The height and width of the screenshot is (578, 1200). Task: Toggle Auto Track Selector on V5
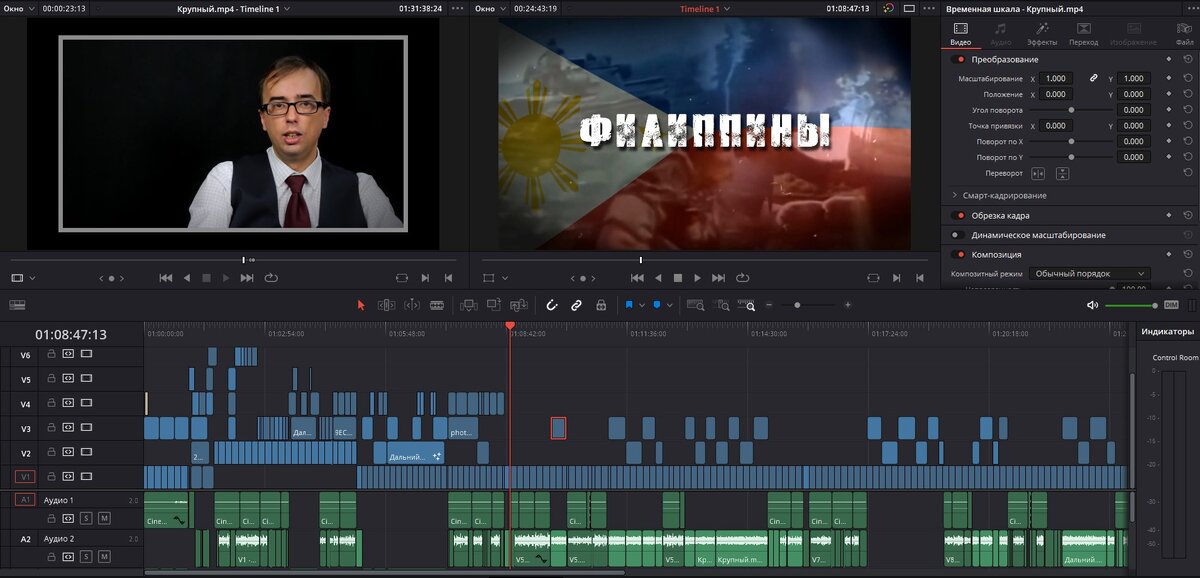(68, 379)
